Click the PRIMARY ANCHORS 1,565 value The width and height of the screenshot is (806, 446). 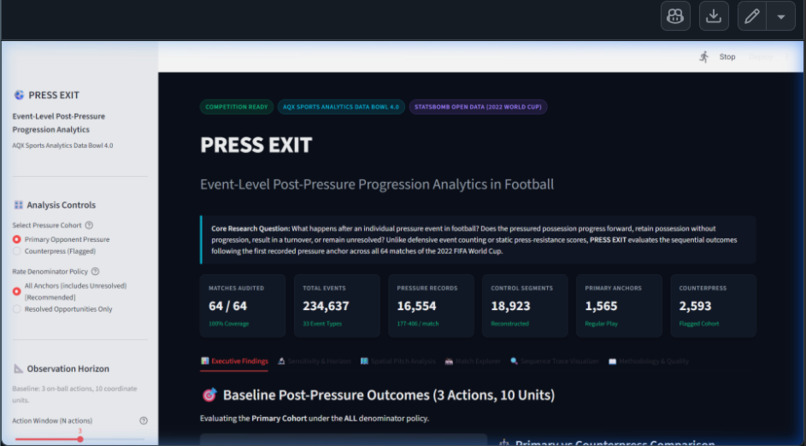pos(601,306)
